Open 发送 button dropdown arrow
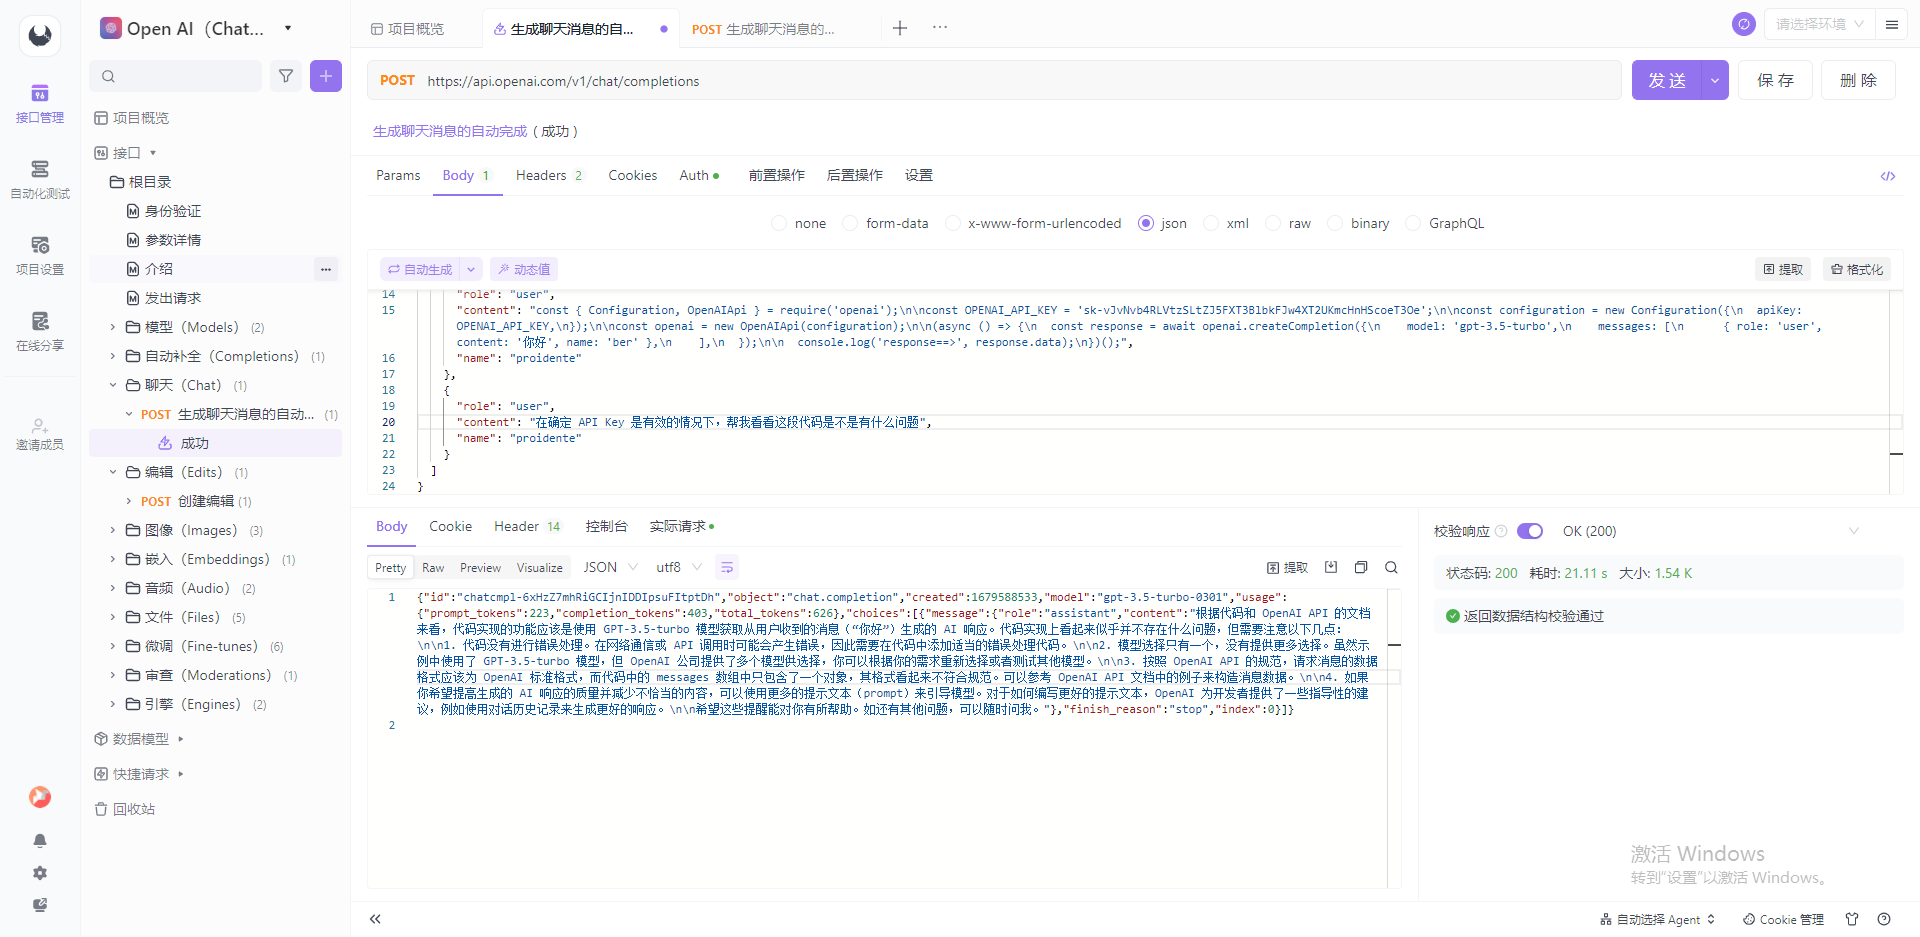Image resolution: width=1920 pixels, height=937 pixels. 1715,80
